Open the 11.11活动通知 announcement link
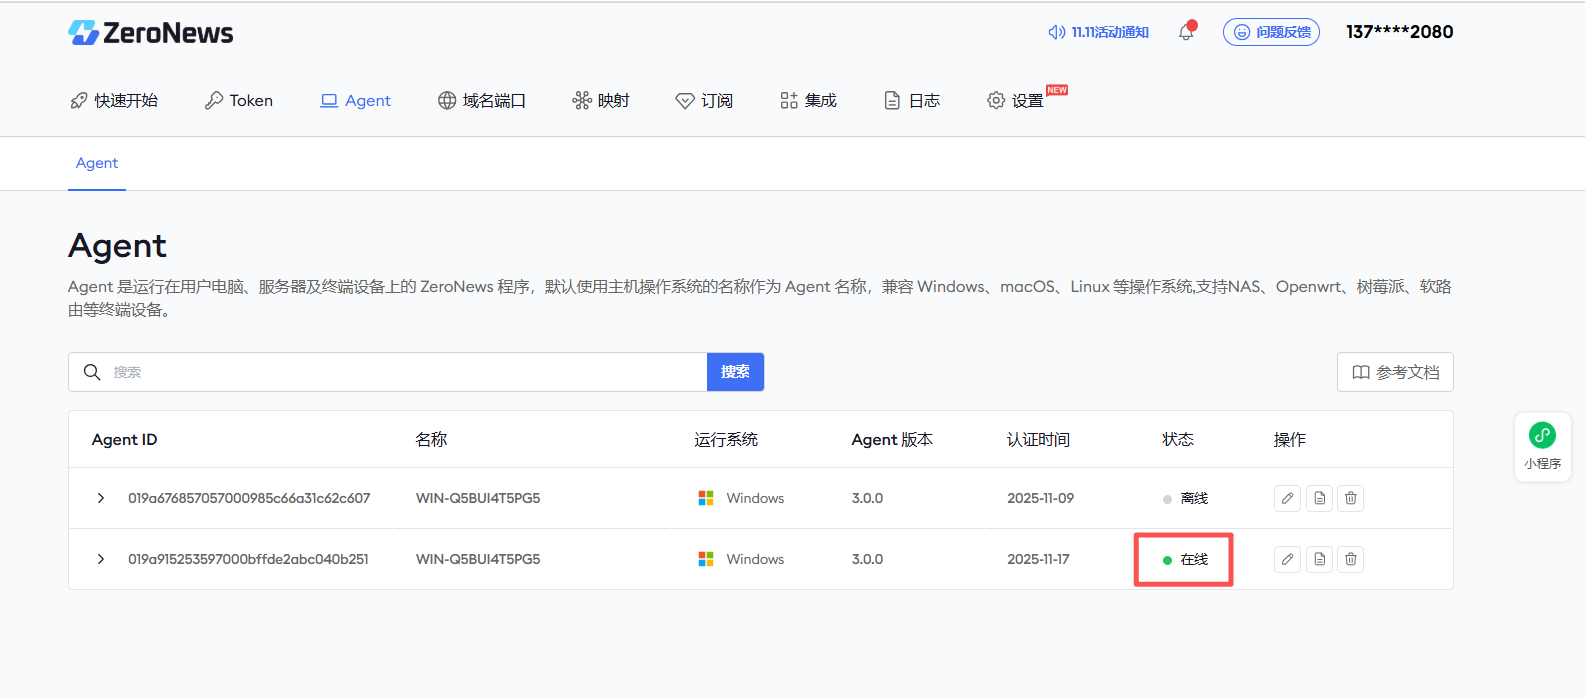 (1098, 32)
